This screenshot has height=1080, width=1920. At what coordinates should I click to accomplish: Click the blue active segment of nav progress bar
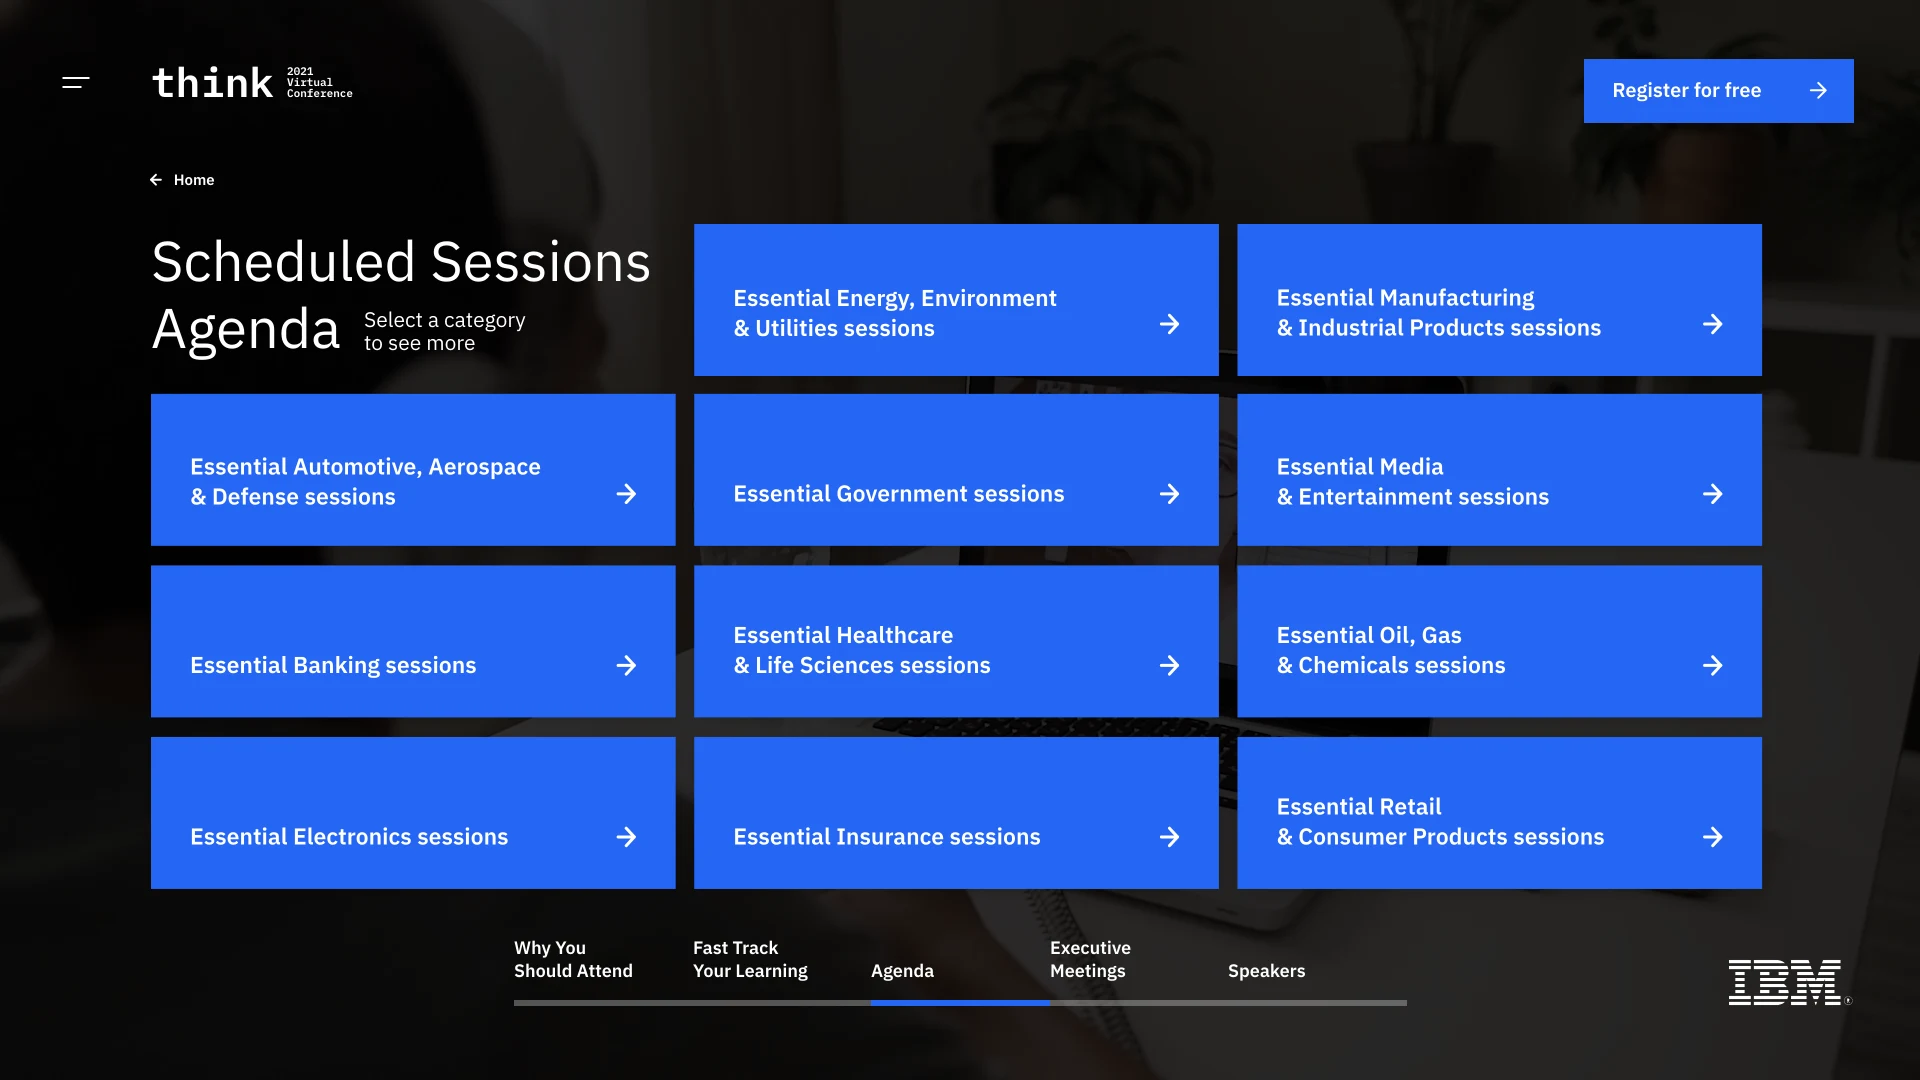tap(960, 1003)
